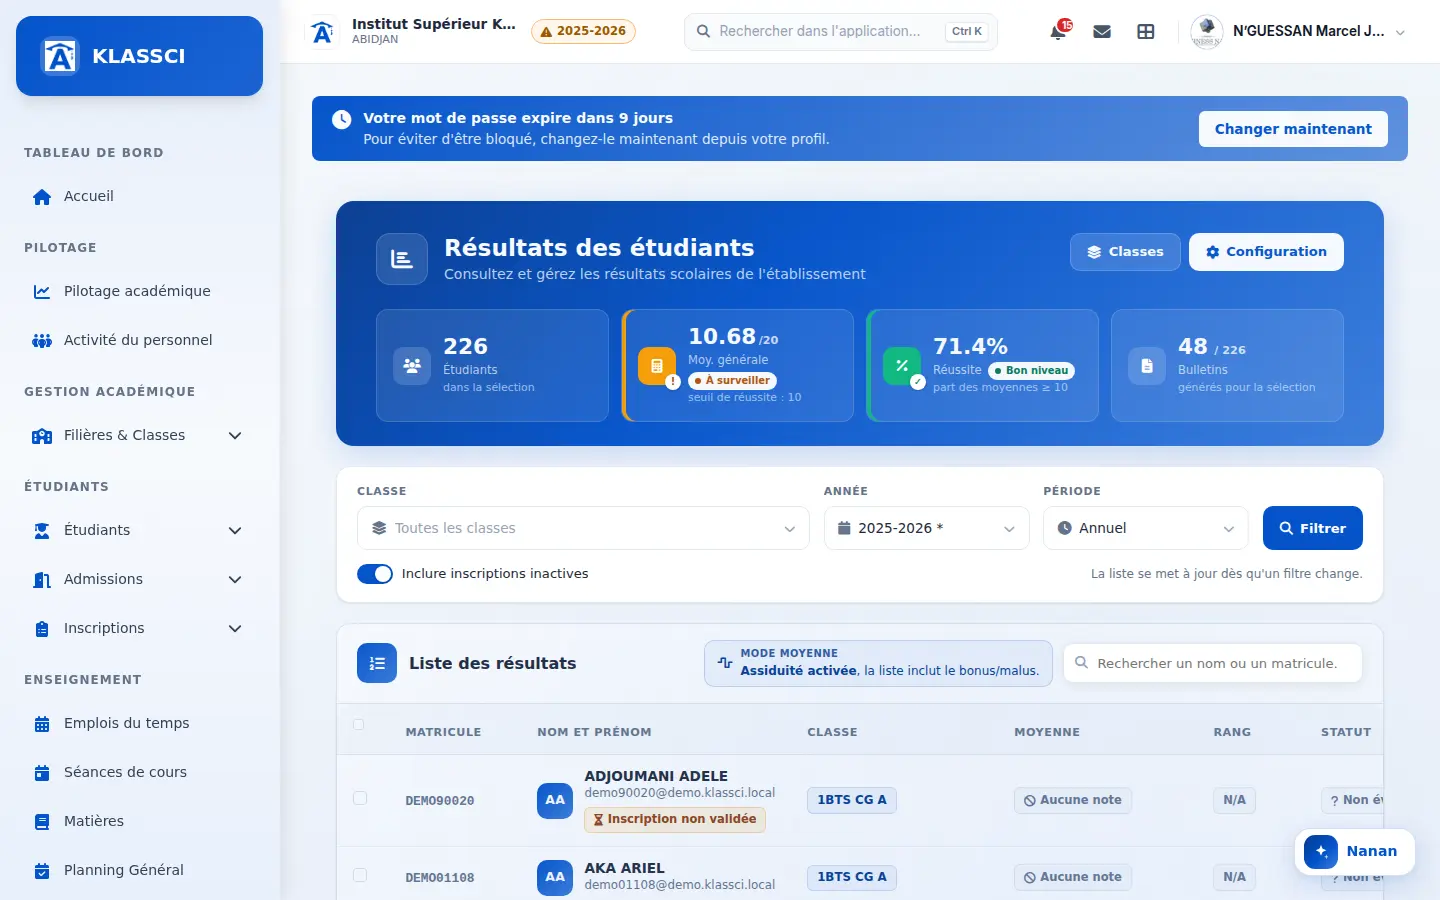Click the name or matricule search field
The image size is (1440, 900).
[1213, 663]
